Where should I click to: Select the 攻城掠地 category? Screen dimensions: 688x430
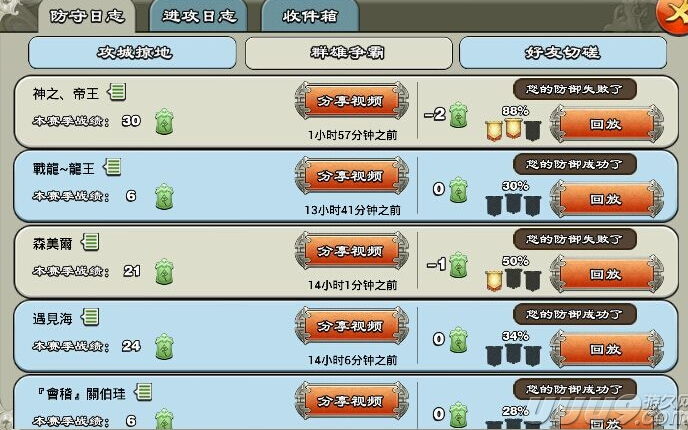tap(133, 53)
